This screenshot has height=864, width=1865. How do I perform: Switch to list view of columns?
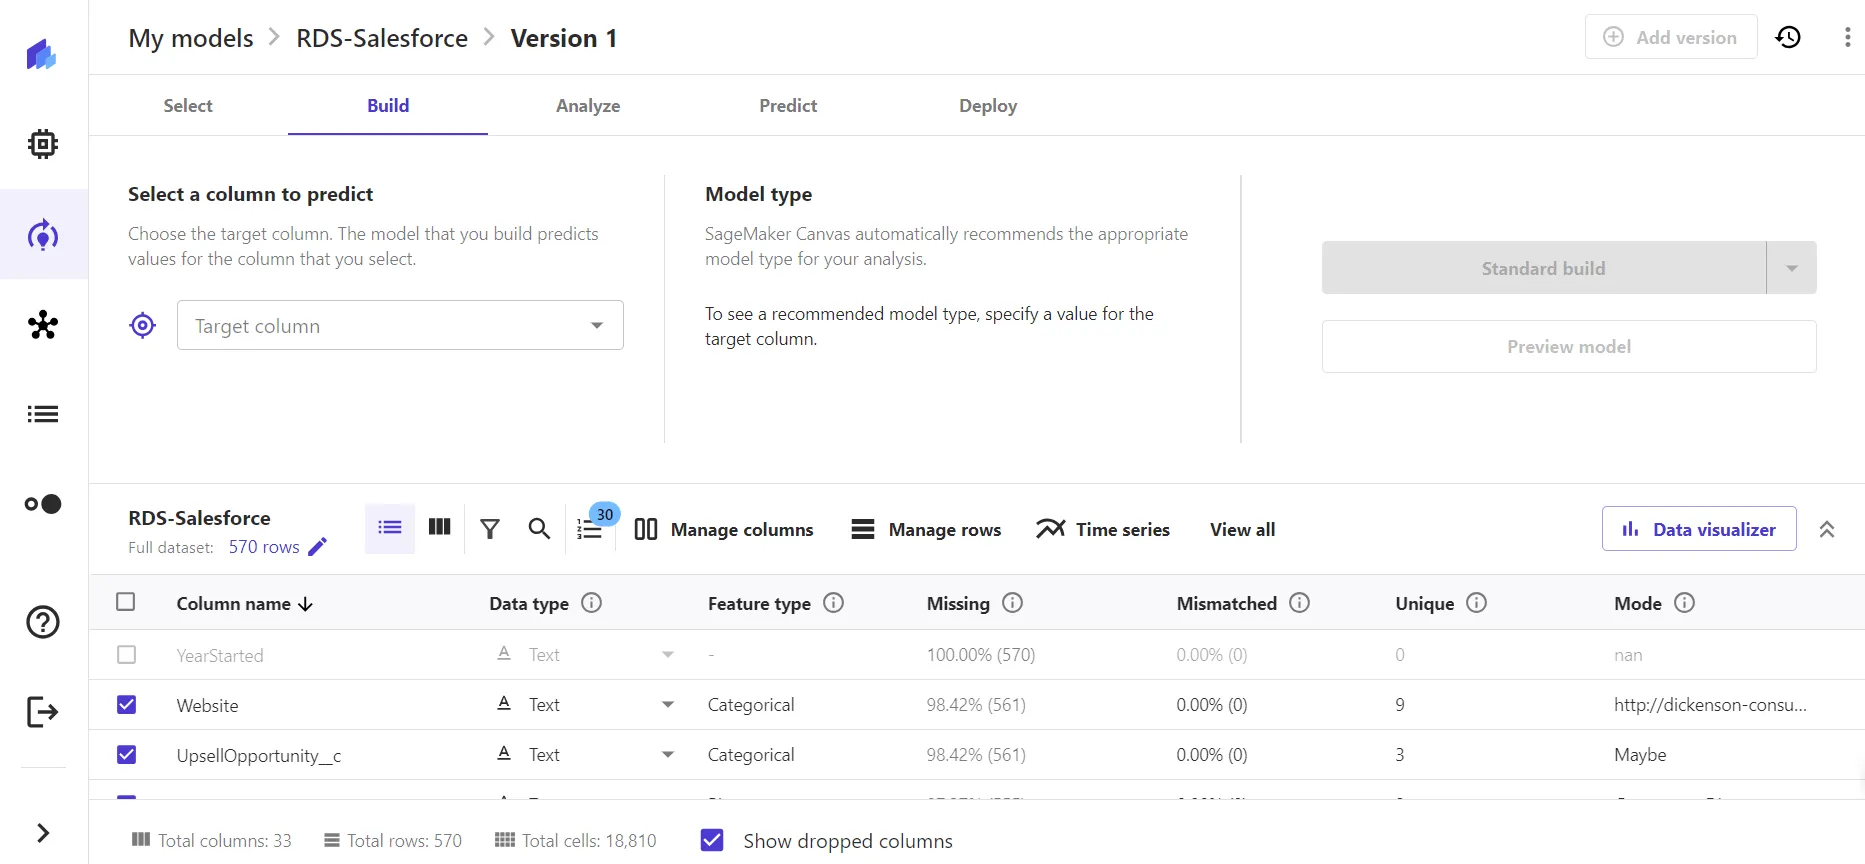390,528
